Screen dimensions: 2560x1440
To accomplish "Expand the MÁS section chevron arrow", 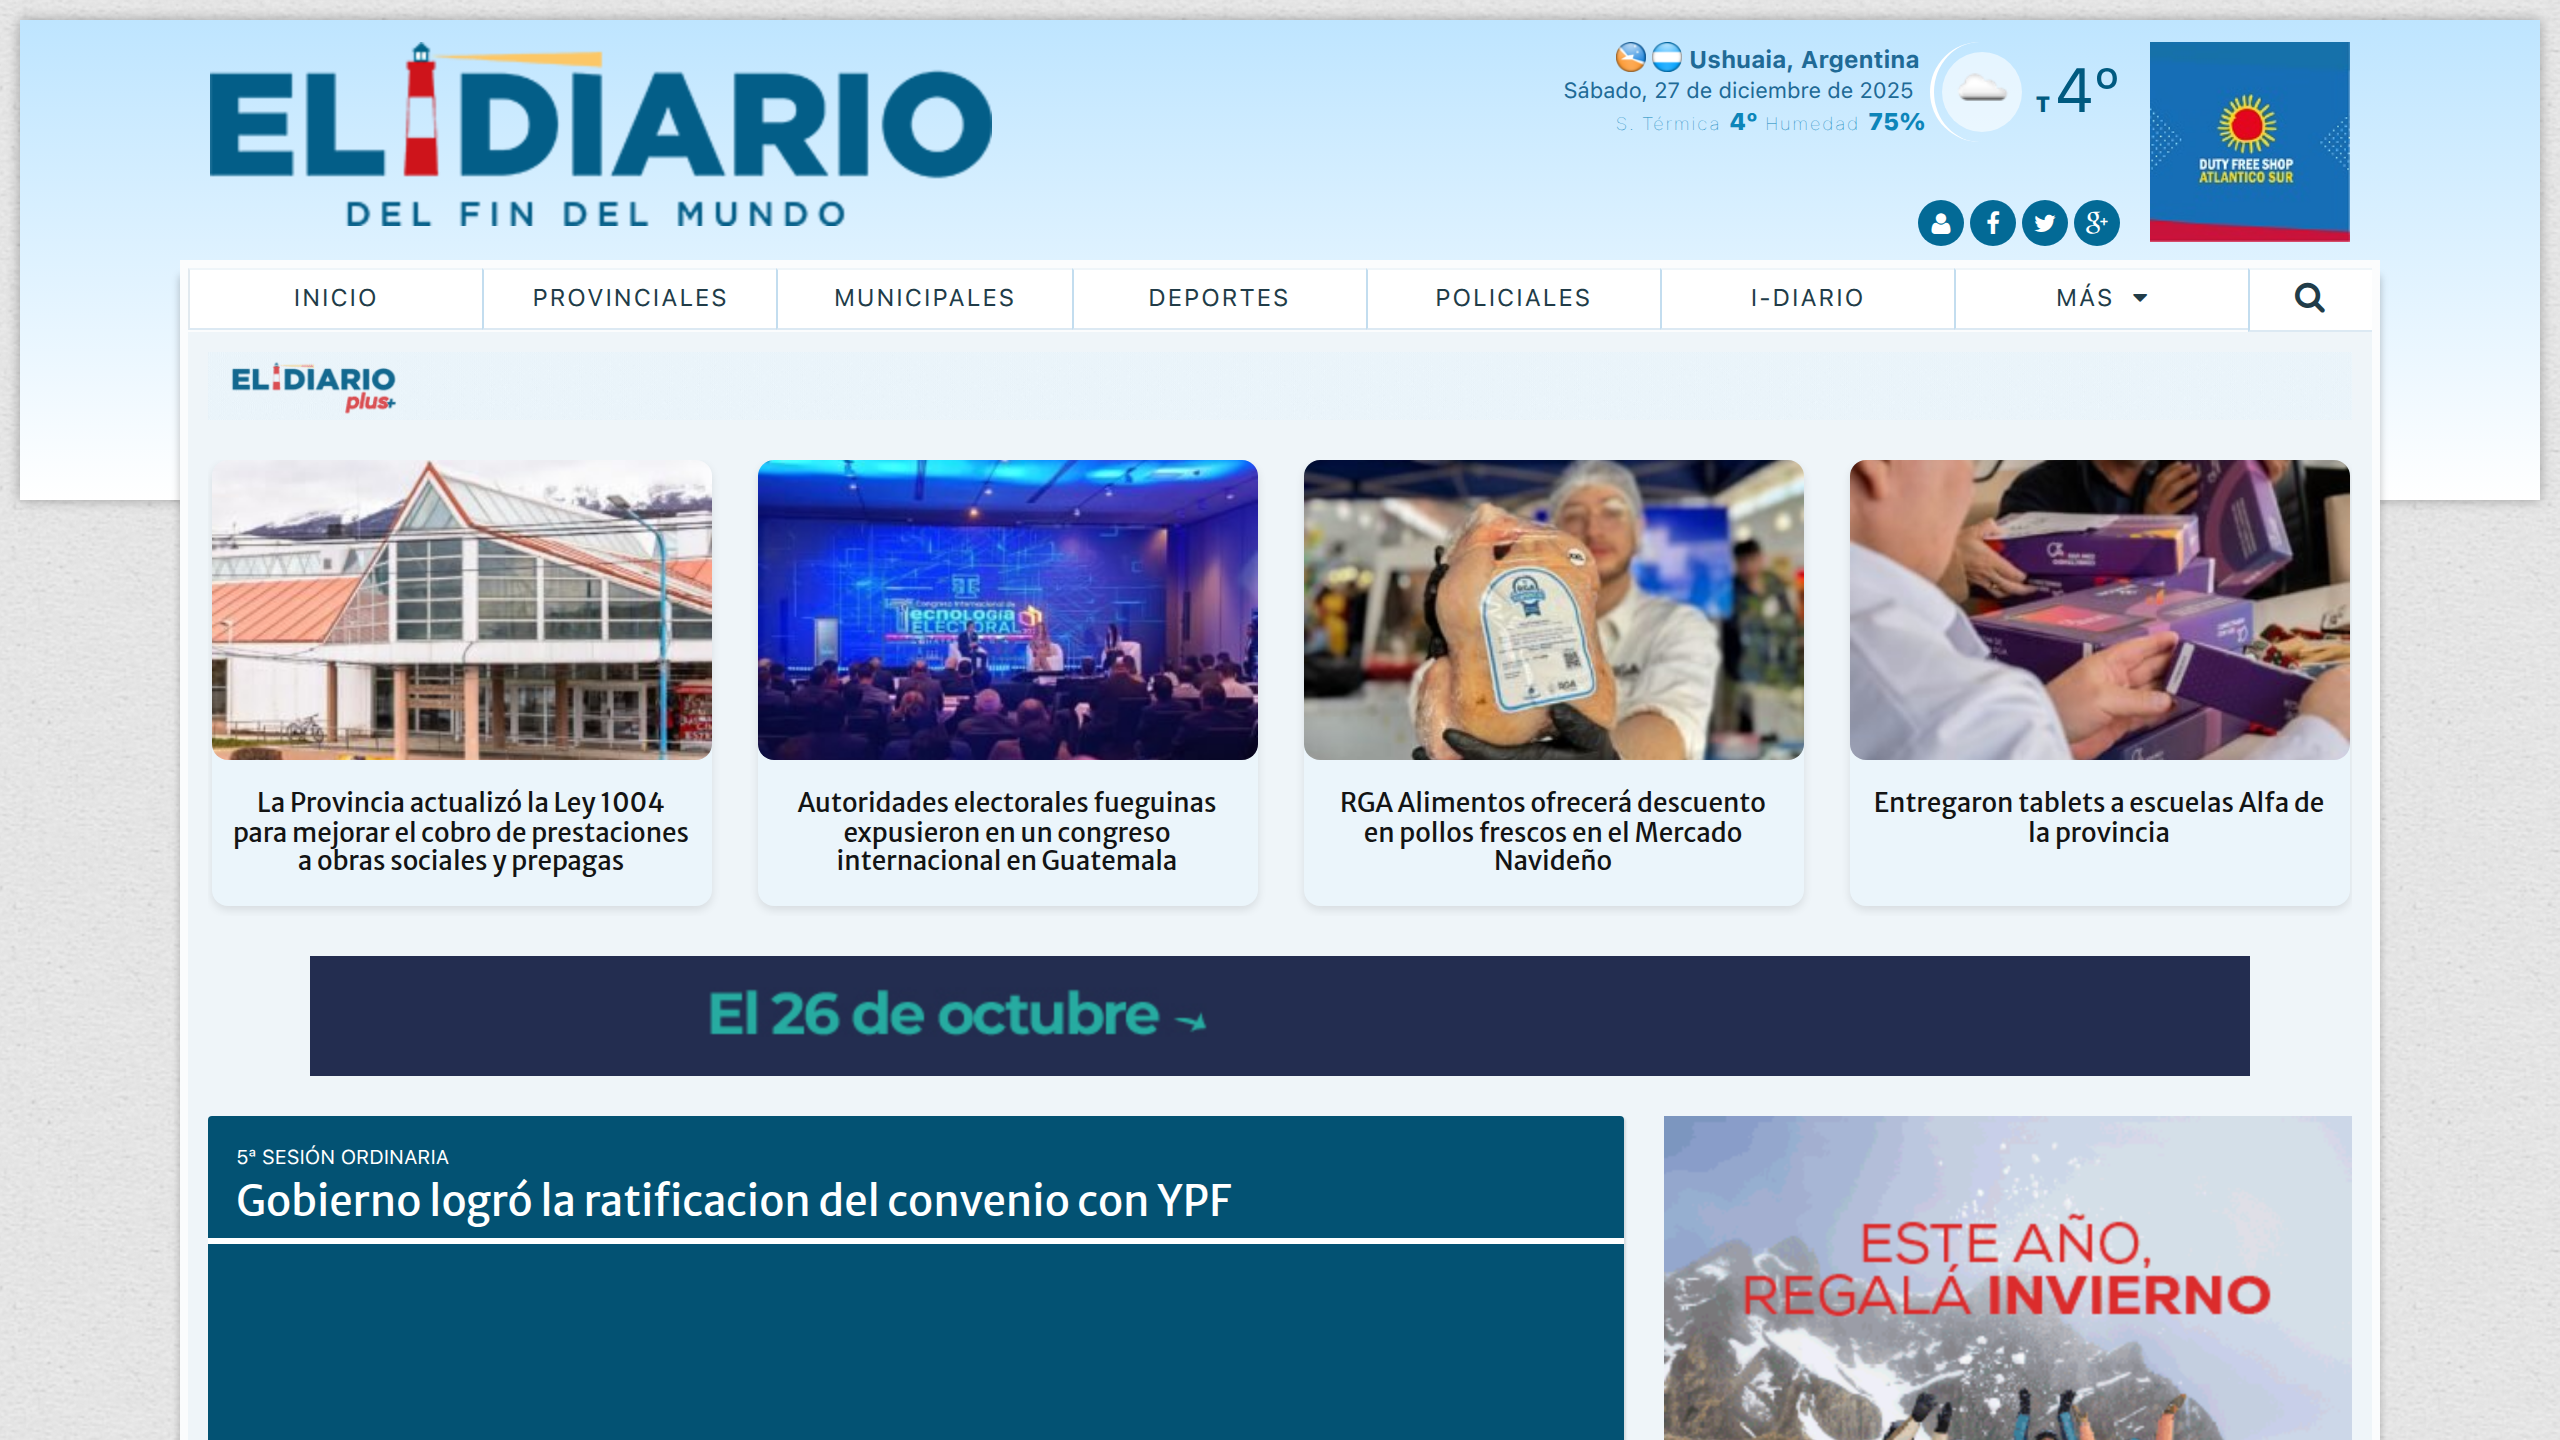I will point(2140,298).
